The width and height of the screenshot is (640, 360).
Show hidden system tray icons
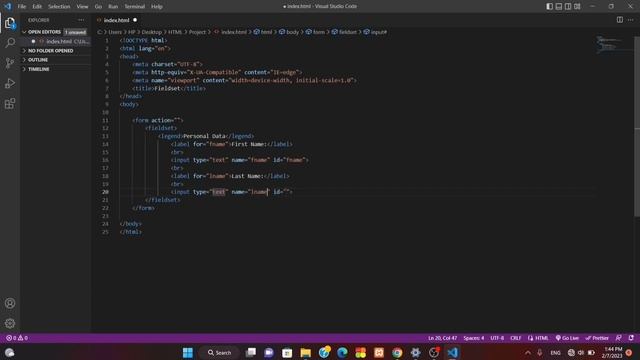pos(528,353)
